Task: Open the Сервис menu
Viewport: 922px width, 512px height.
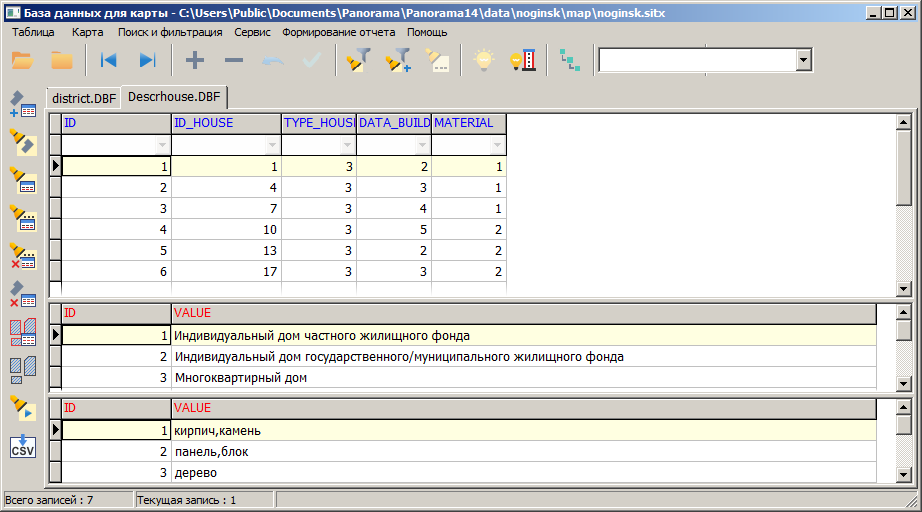Action: 252,32
